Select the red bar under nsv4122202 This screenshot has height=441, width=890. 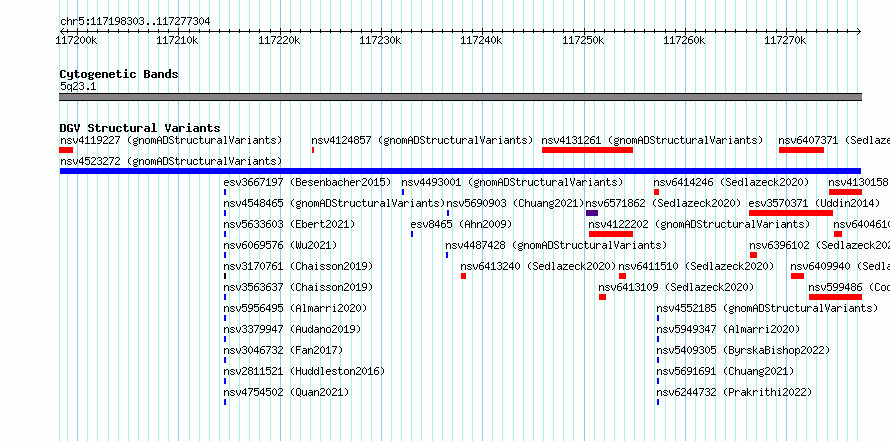pos(611,234)
